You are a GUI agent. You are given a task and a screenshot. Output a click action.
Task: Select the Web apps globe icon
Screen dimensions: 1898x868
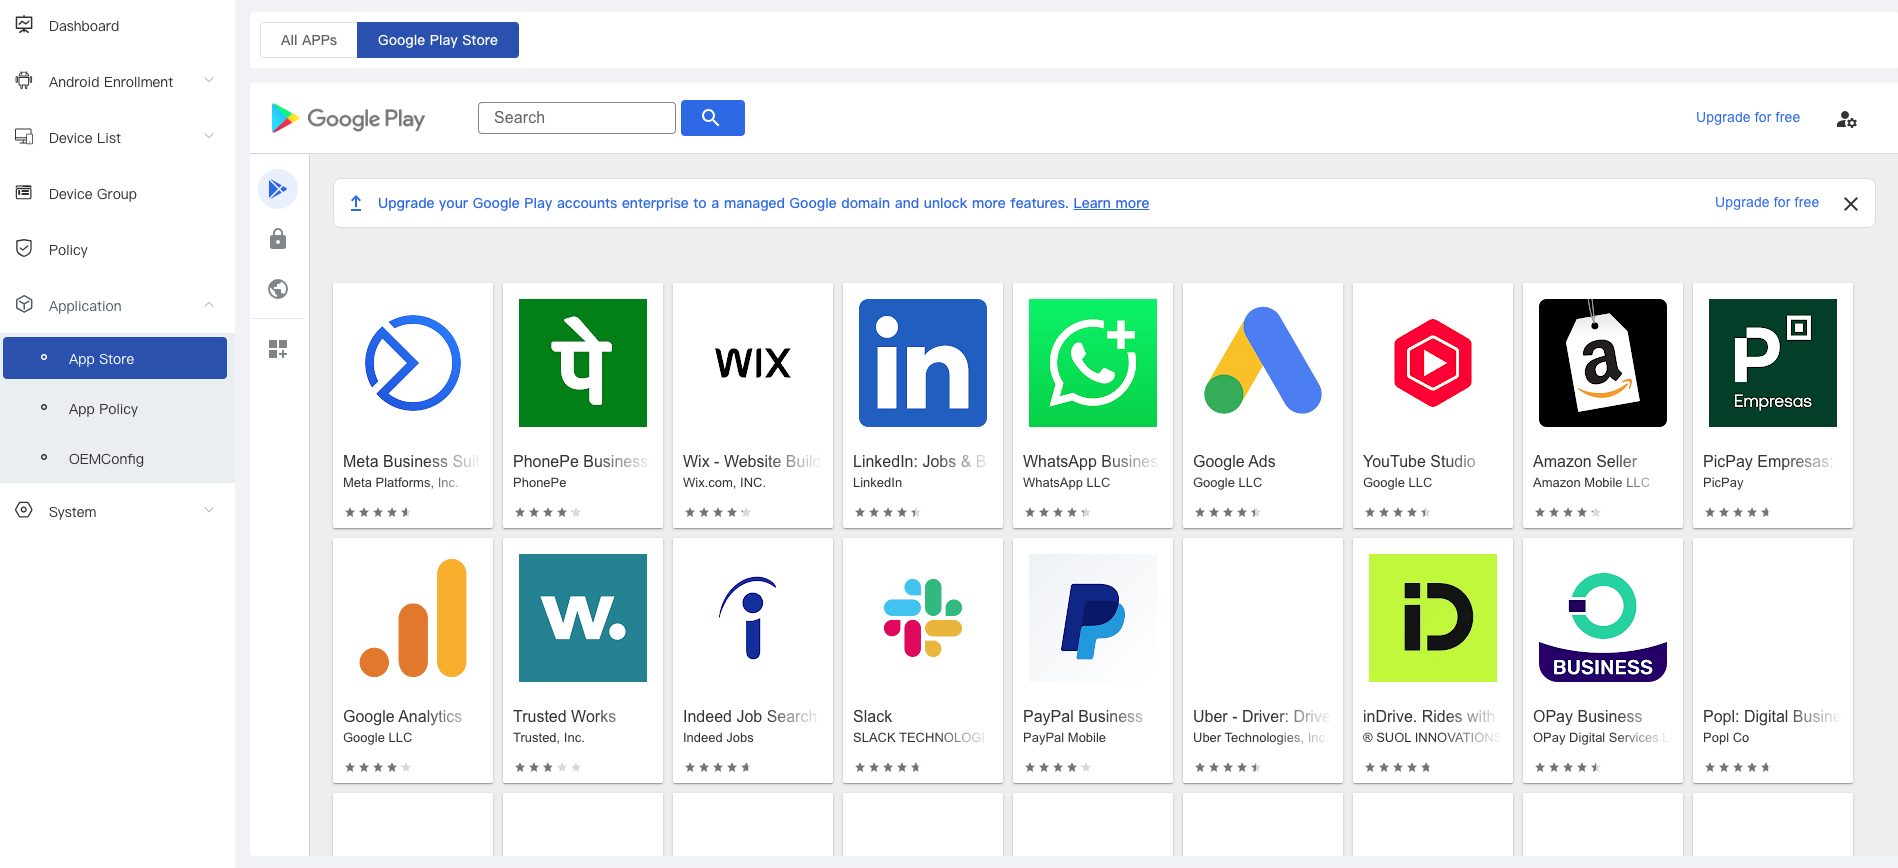[278, 289]
